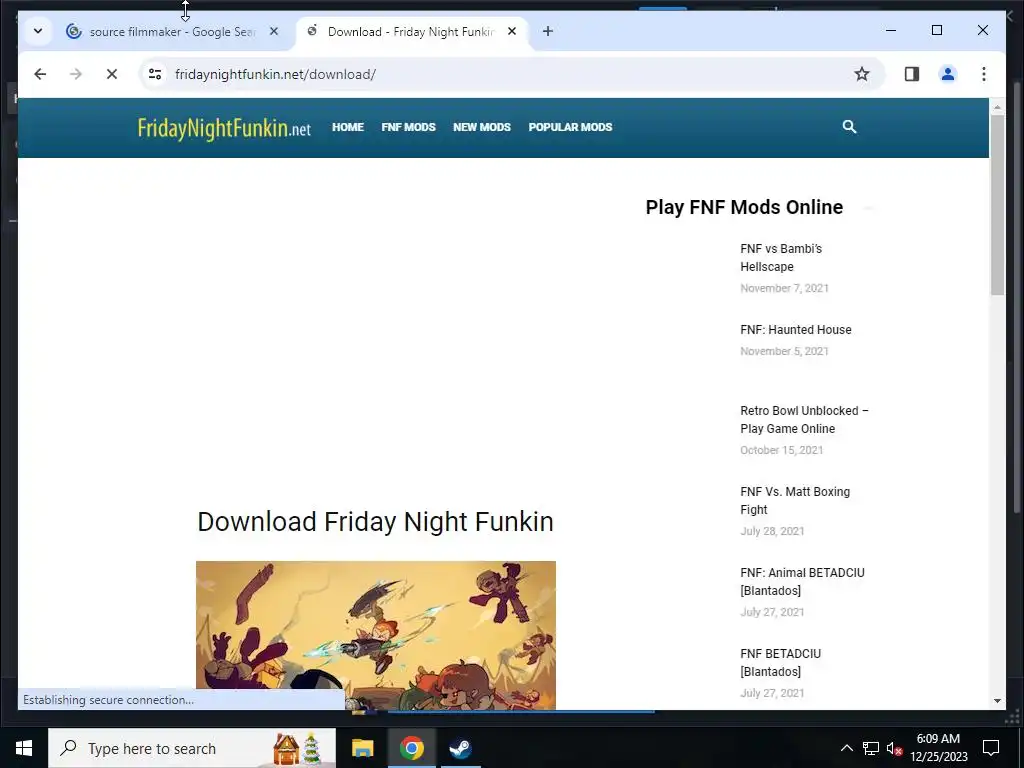Click the scrollbar down arrow
The height and width of the screenshot is (768, 1024).
coord(997,701)
